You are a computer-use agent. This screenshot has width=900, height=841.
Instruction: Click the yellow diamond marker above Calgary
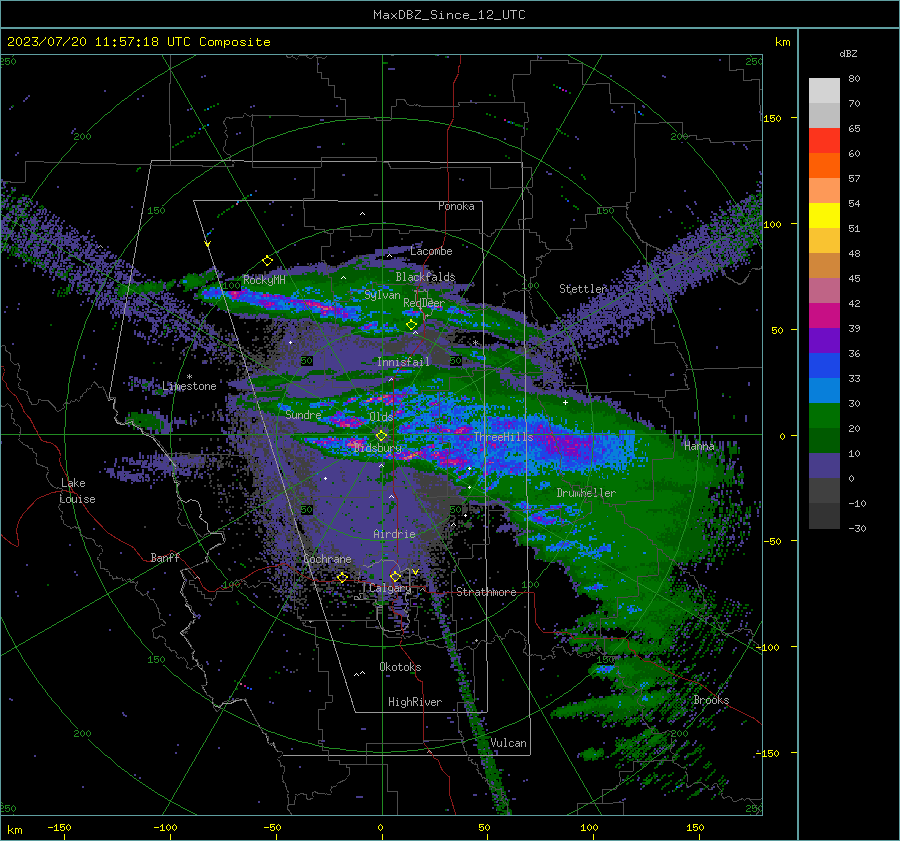tap(395, 576)
